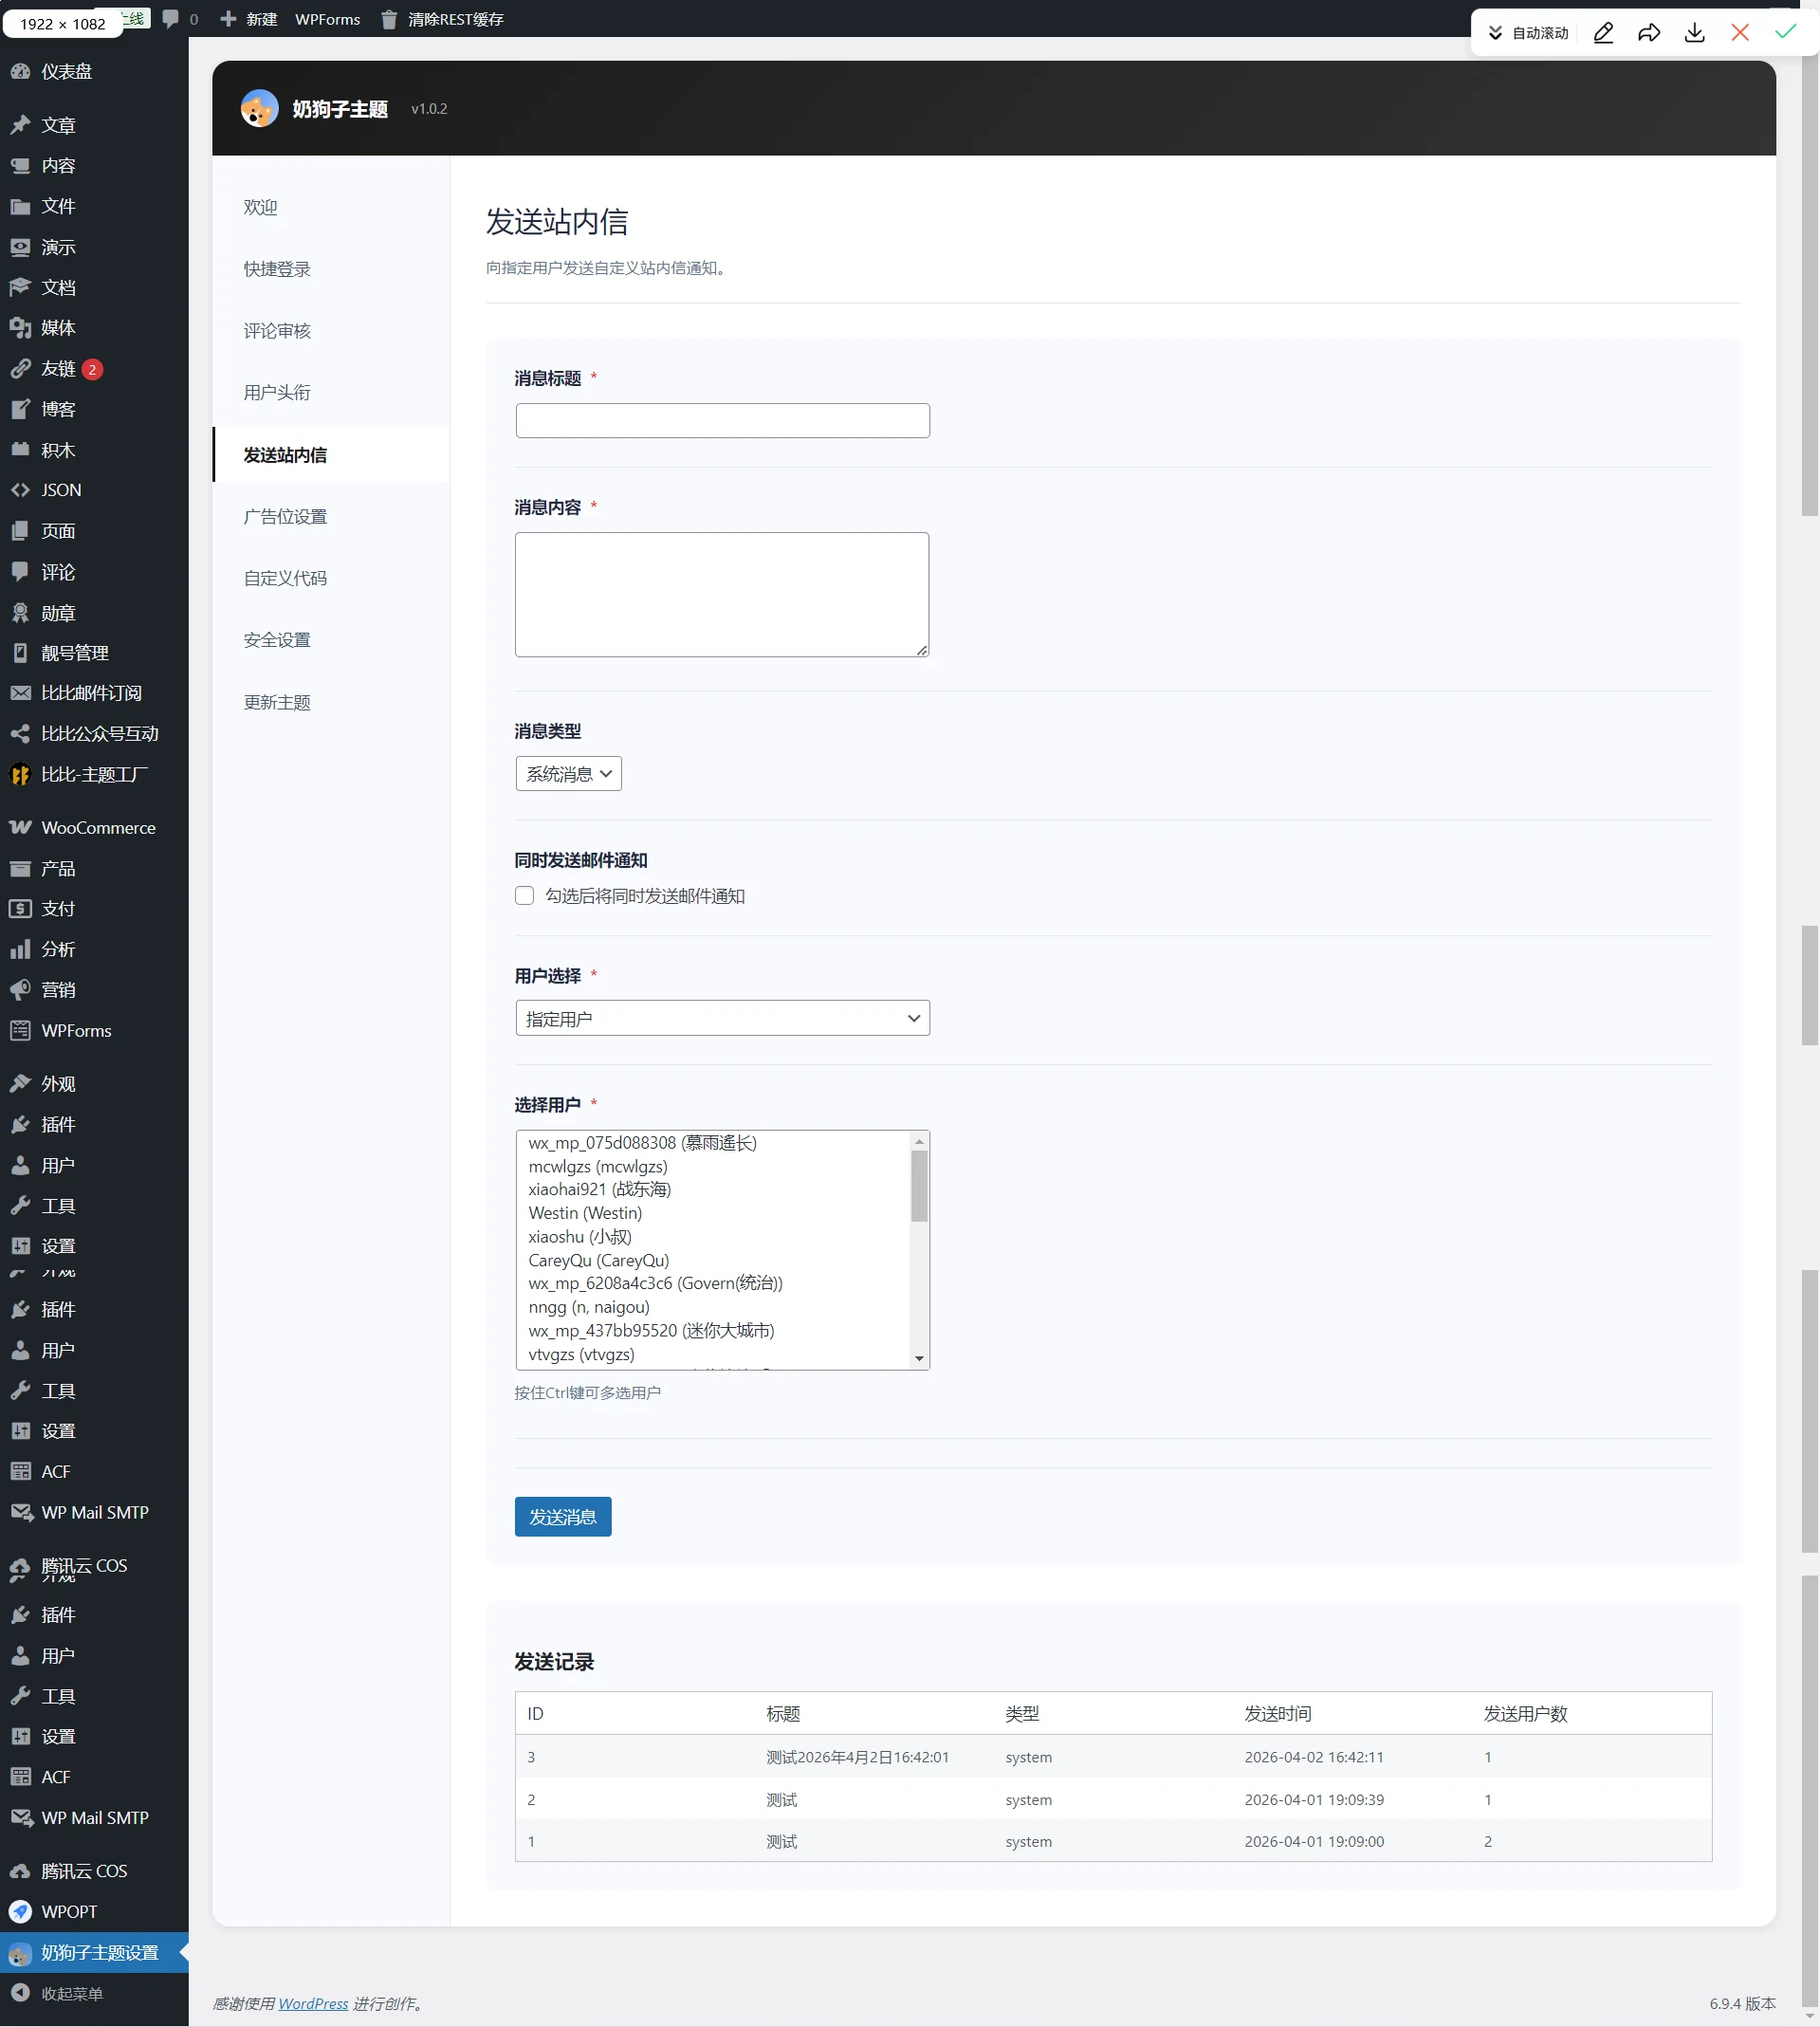Click the 文章 pin icon in sidebar
The image size is (1820, 2027).
tap(20, 125)
